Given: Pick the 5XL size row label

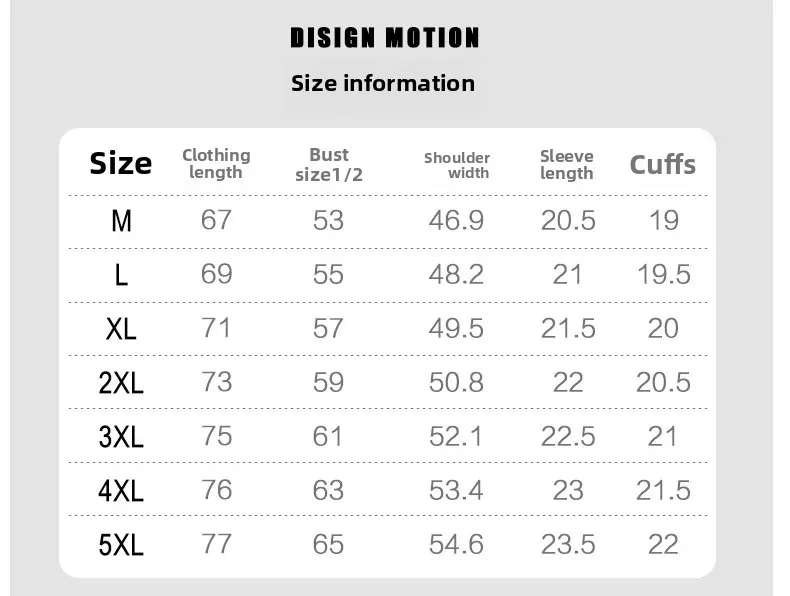Looking at the screenshot, I should (x=121, y=545).
